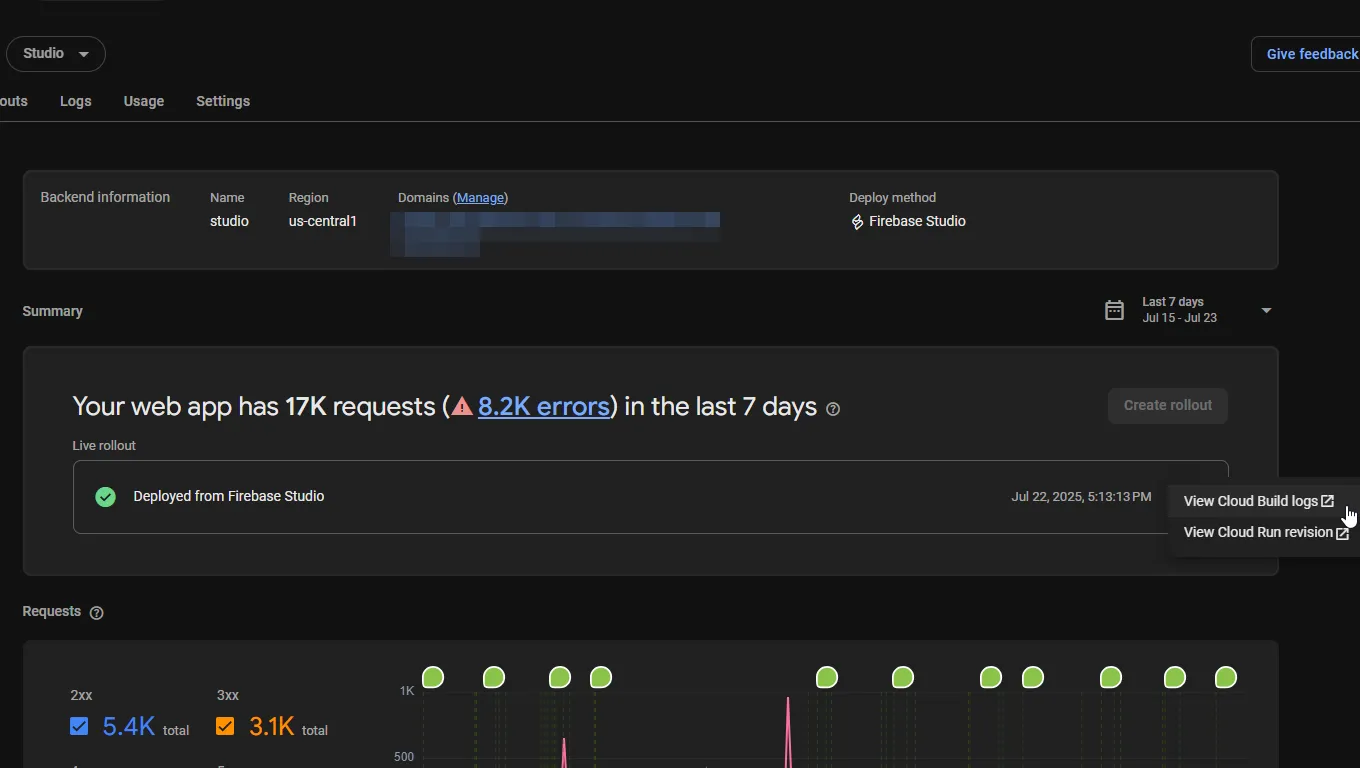This screenshot has width=1360, height=768.
Task: Expand the Last 7 days date range selector
Action: click(1266, 310)
